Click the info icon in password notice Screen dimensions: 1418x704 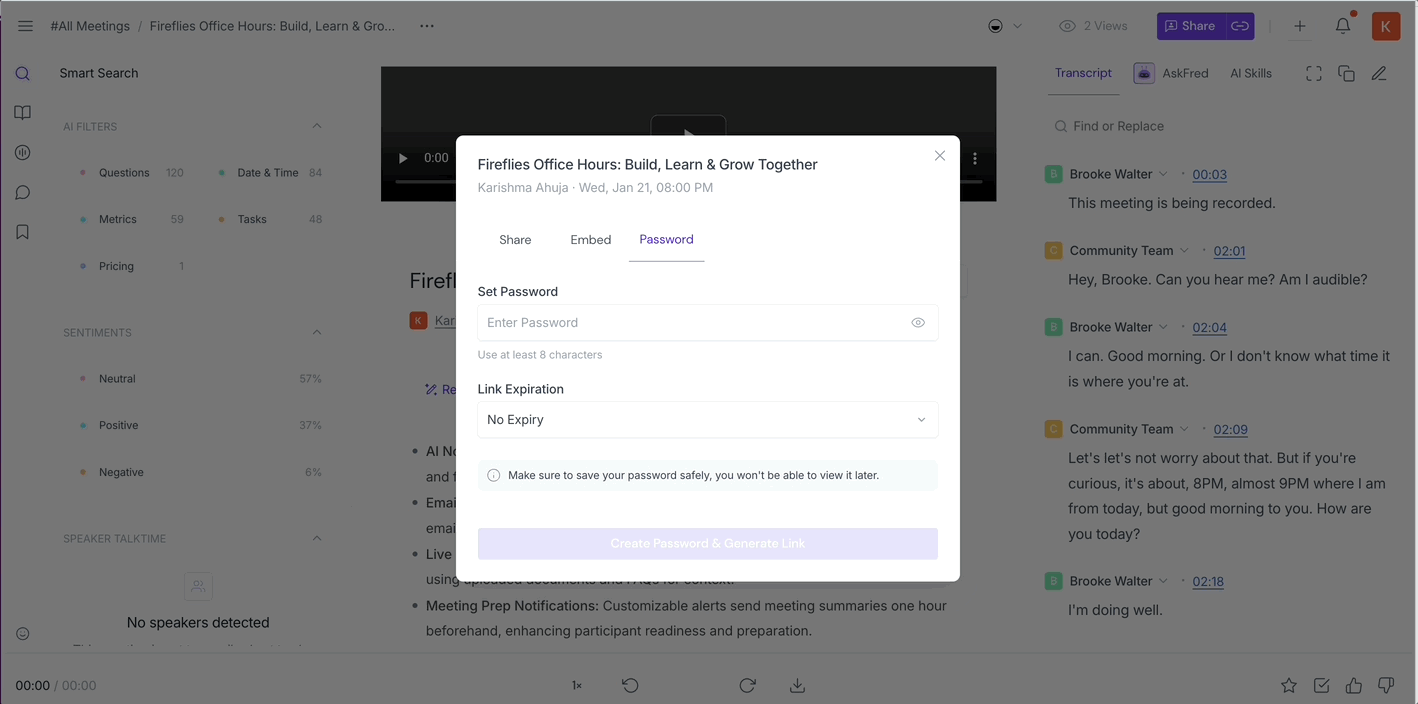pyautogui.click(x=493, y=475)
